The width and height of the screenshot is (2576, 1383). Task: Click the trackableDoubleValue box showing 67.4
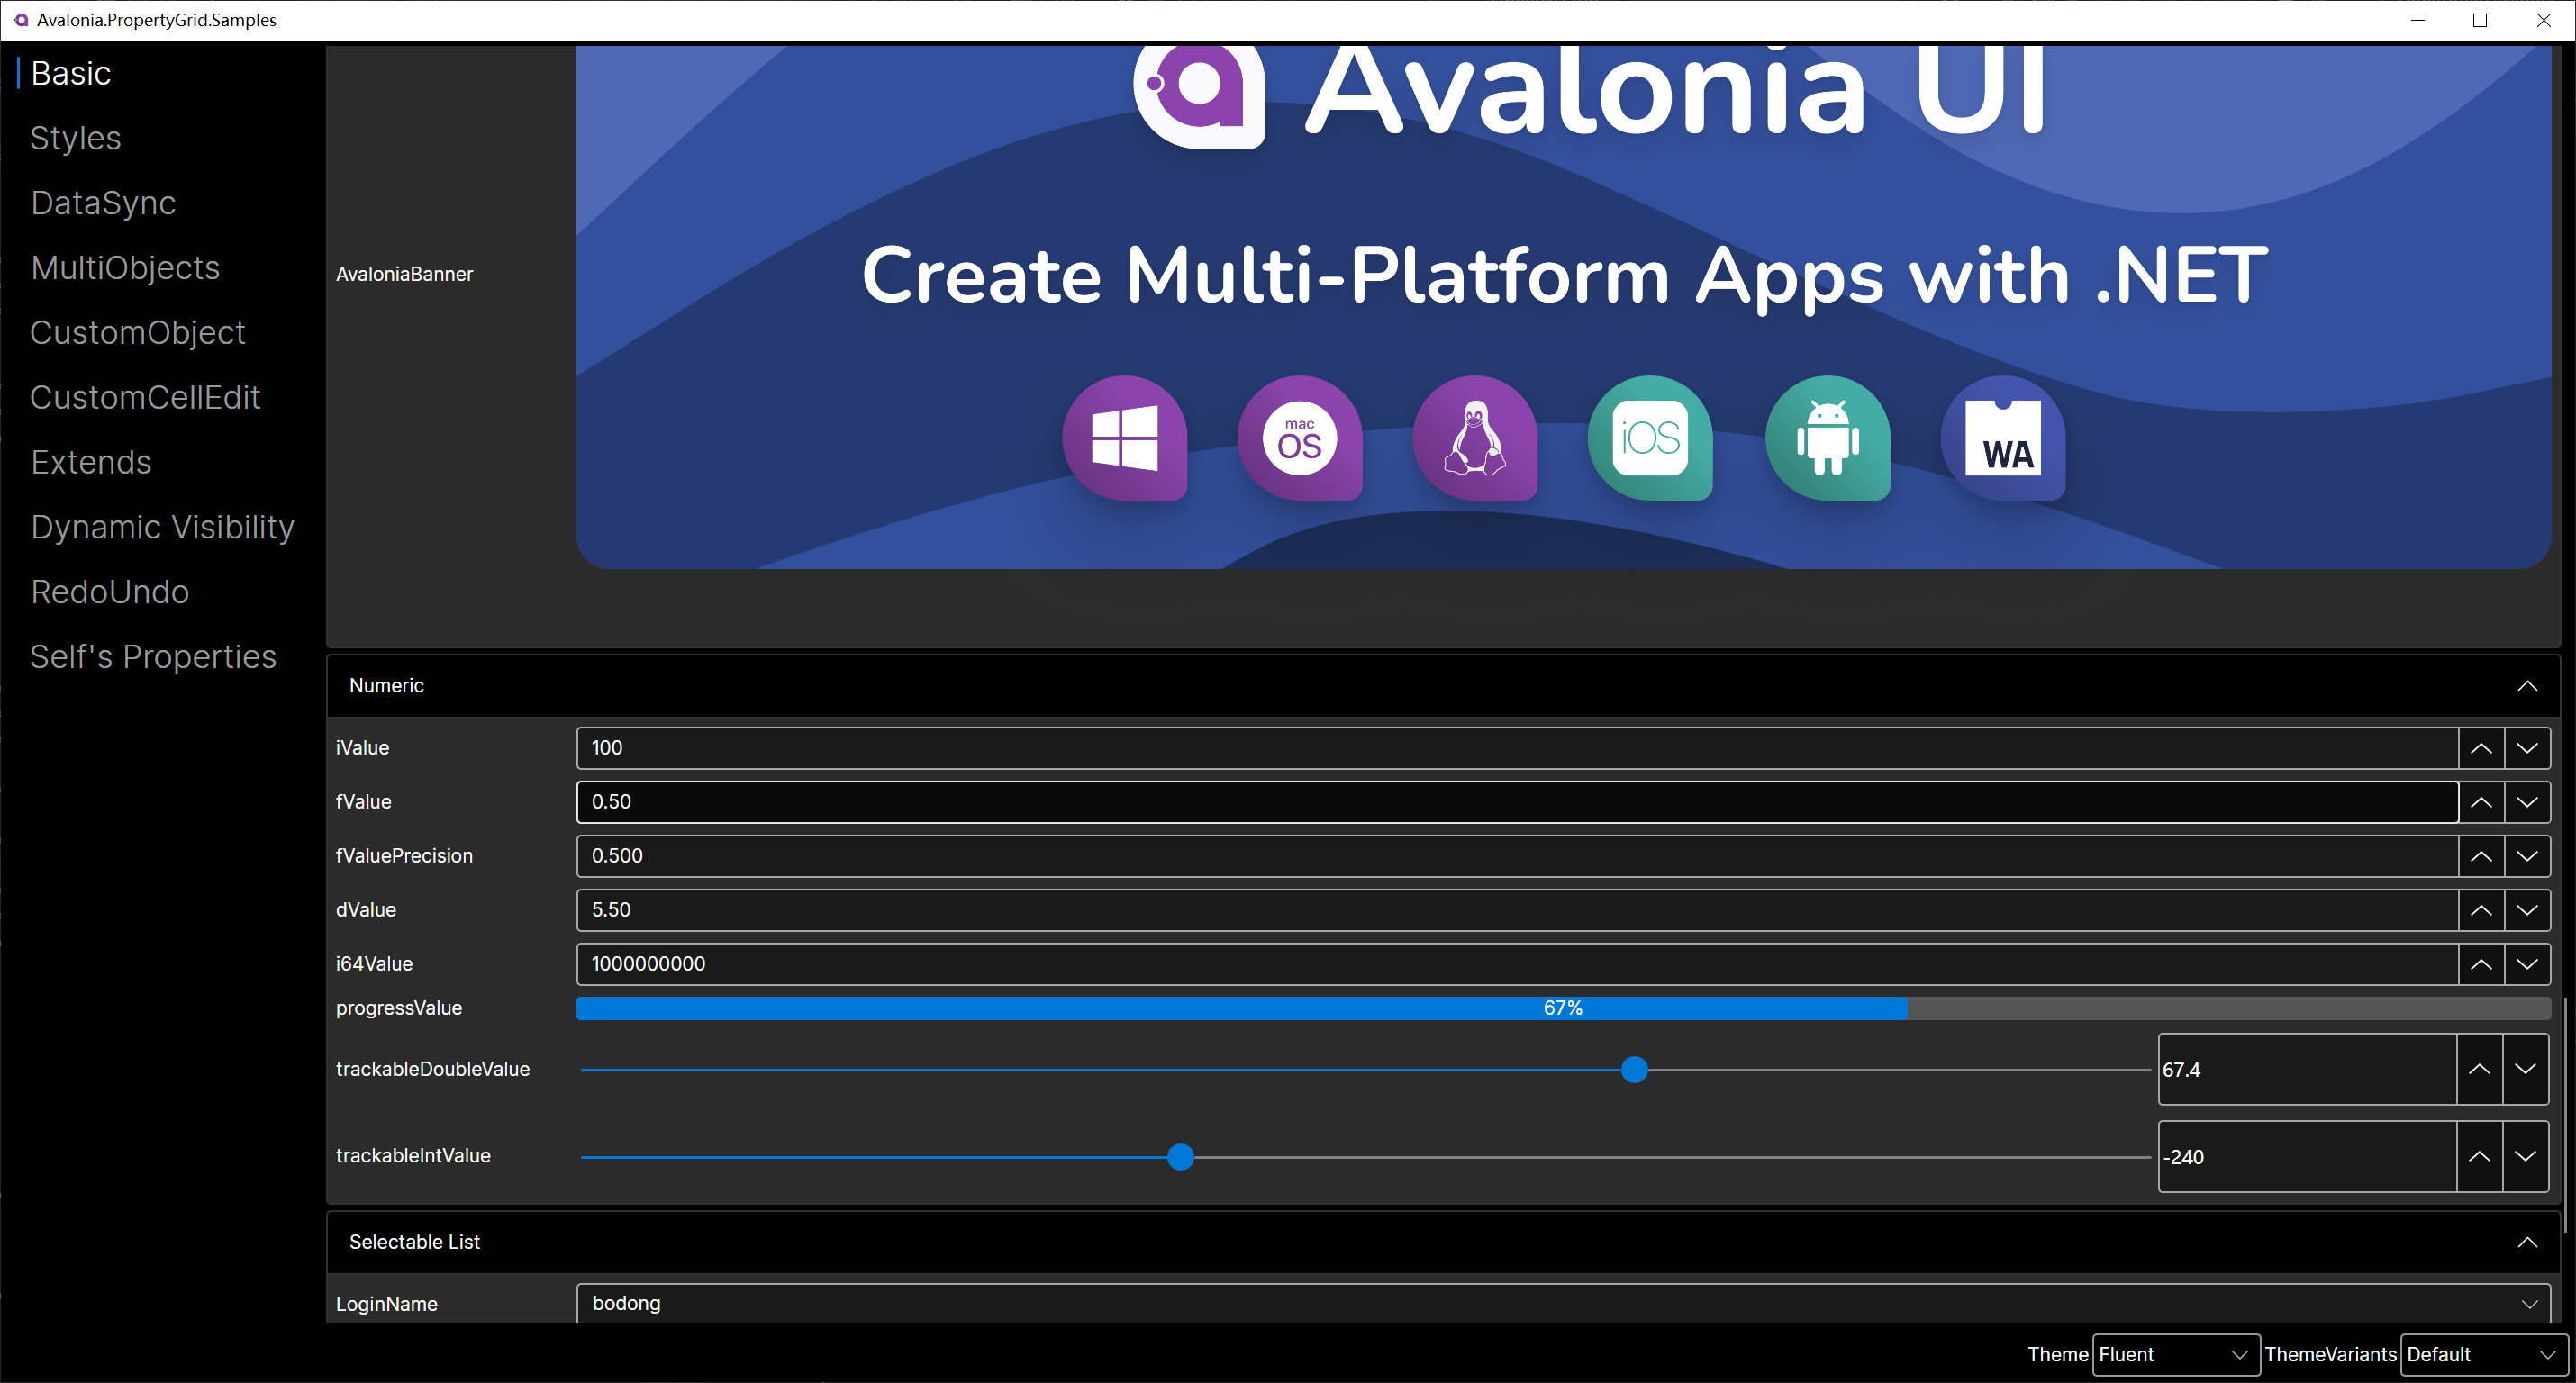pyautogui.click(x=2307, y=1069)
